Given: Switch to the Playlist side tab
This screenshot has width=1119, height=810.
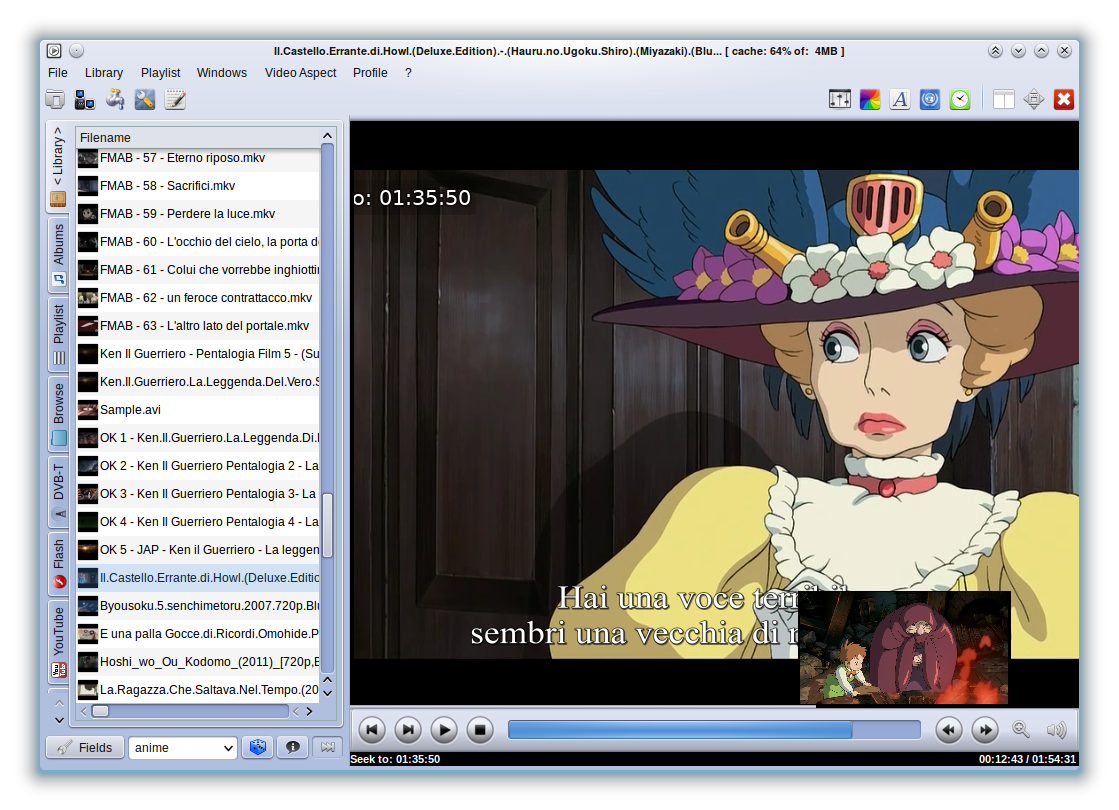Looking at the screenshot, I should [58, 333].
